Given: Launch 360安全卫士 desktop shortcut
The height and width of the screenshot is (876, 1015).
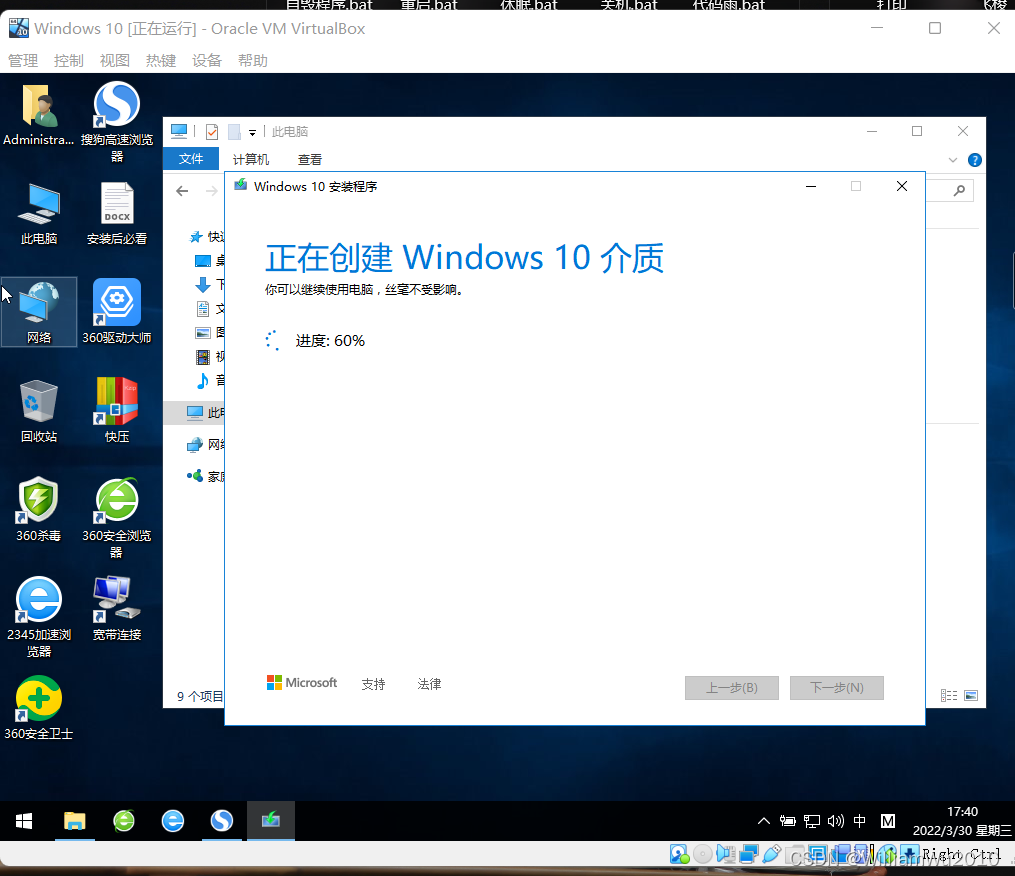Looking at the screenshot, I should tap(39, 708).
